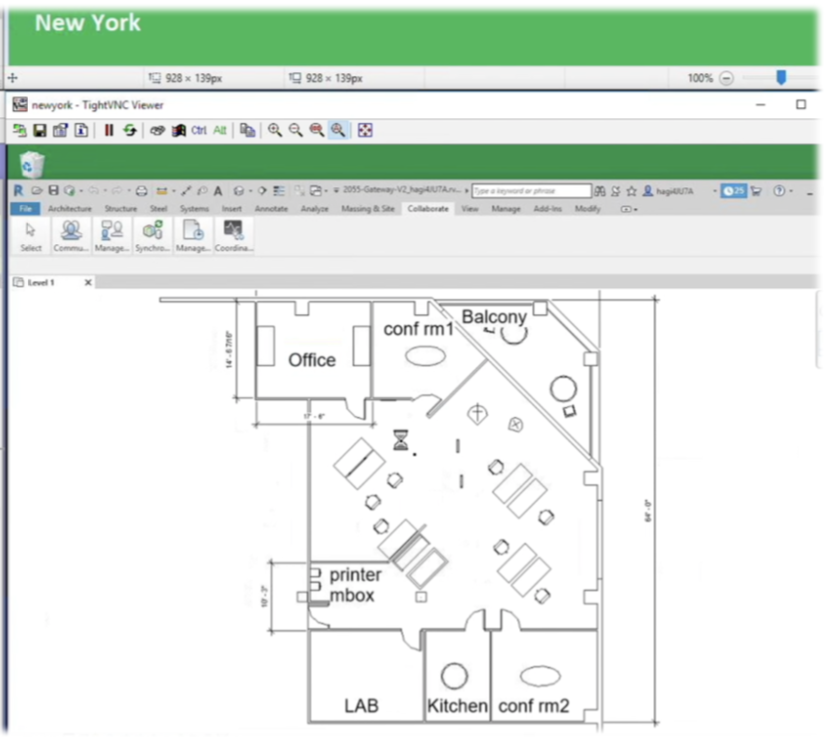Click the Measure icon in Revit quick access
The height and width of the screenshot is (742, 828).
point(162,191)
